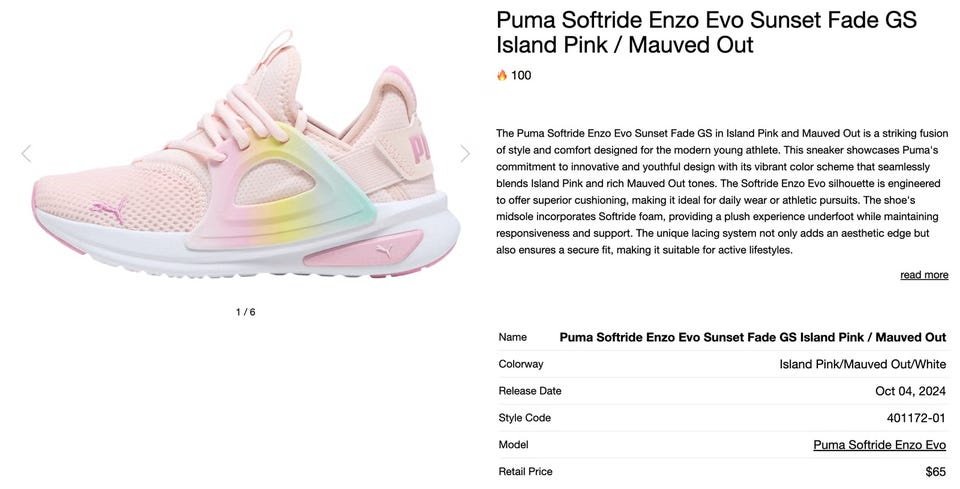The image size is (960, 489).
Task: Select the style code 401172-01
Action: [916, 418]
